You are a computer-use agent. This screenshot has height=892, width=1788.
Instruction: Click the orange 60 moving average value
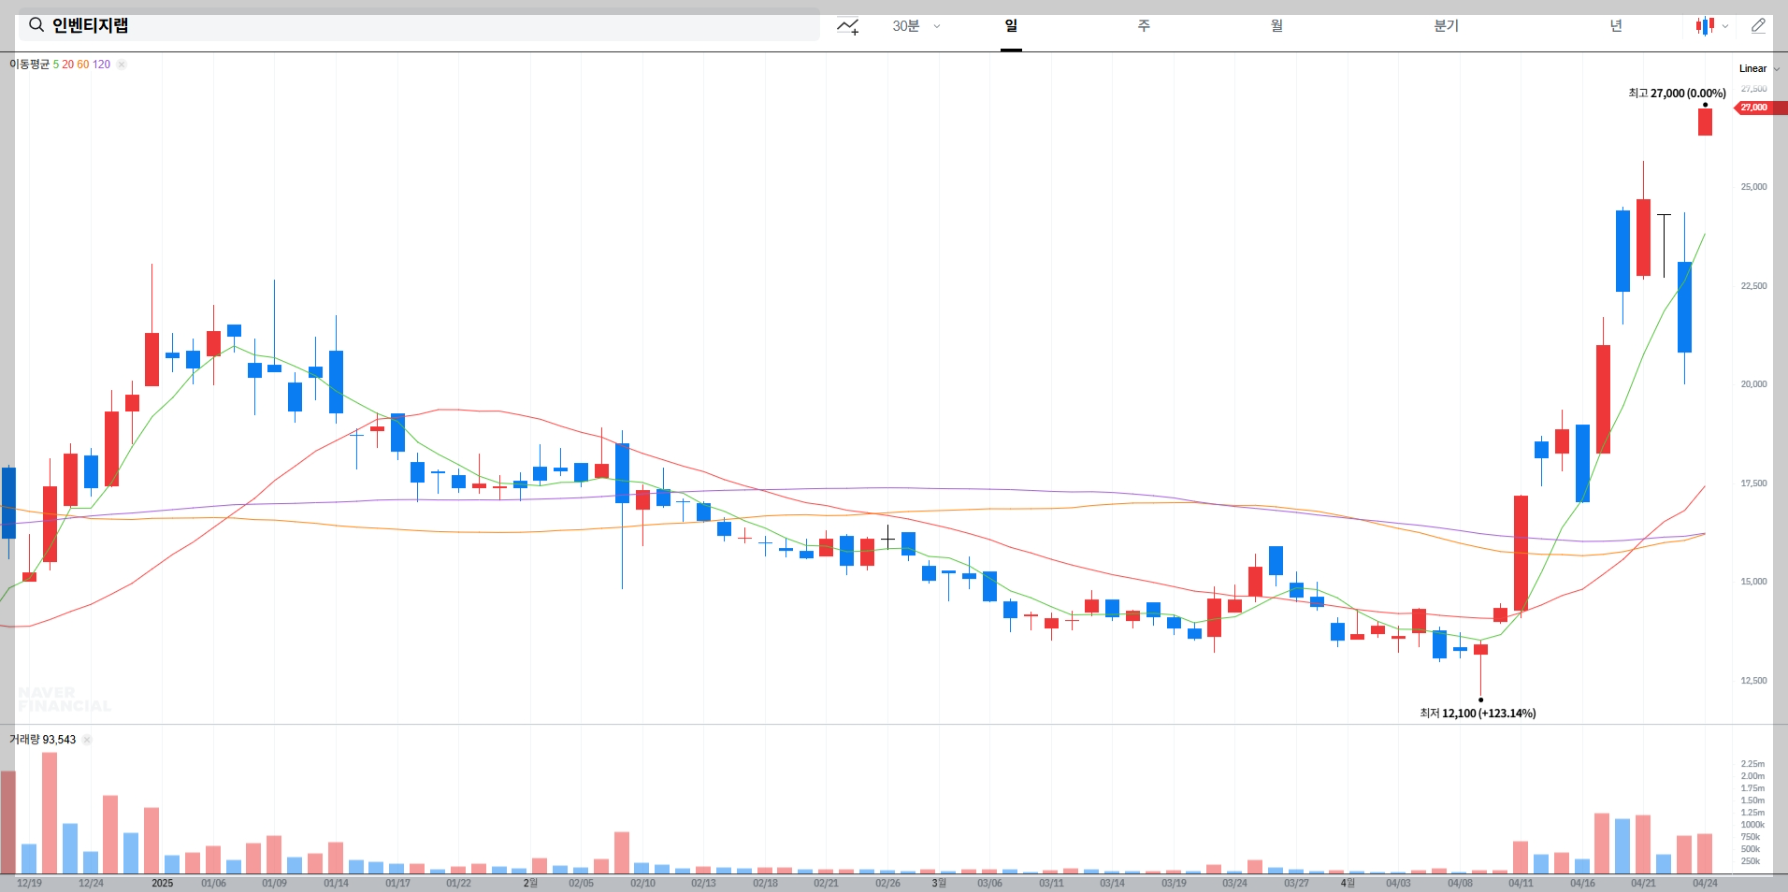coord(83,64)
